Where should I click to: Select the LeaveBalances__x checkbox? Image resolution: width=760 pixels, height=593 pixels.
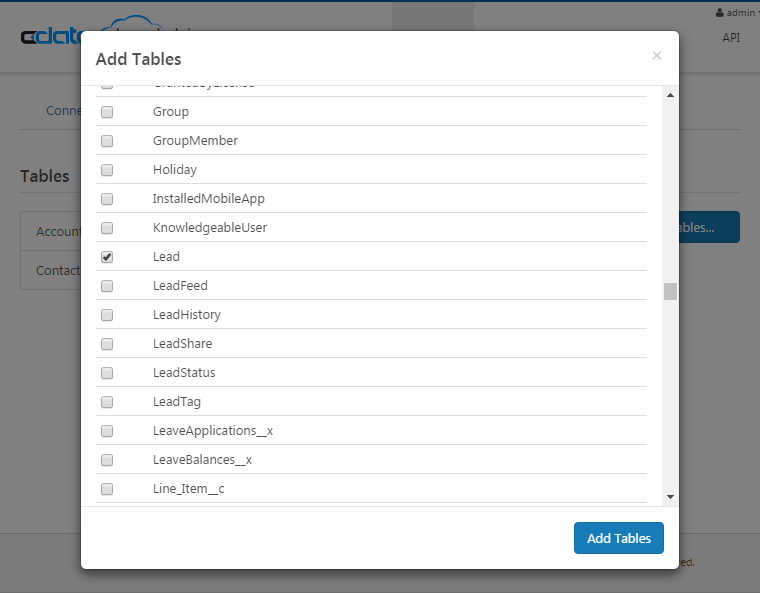coord(107,460)
